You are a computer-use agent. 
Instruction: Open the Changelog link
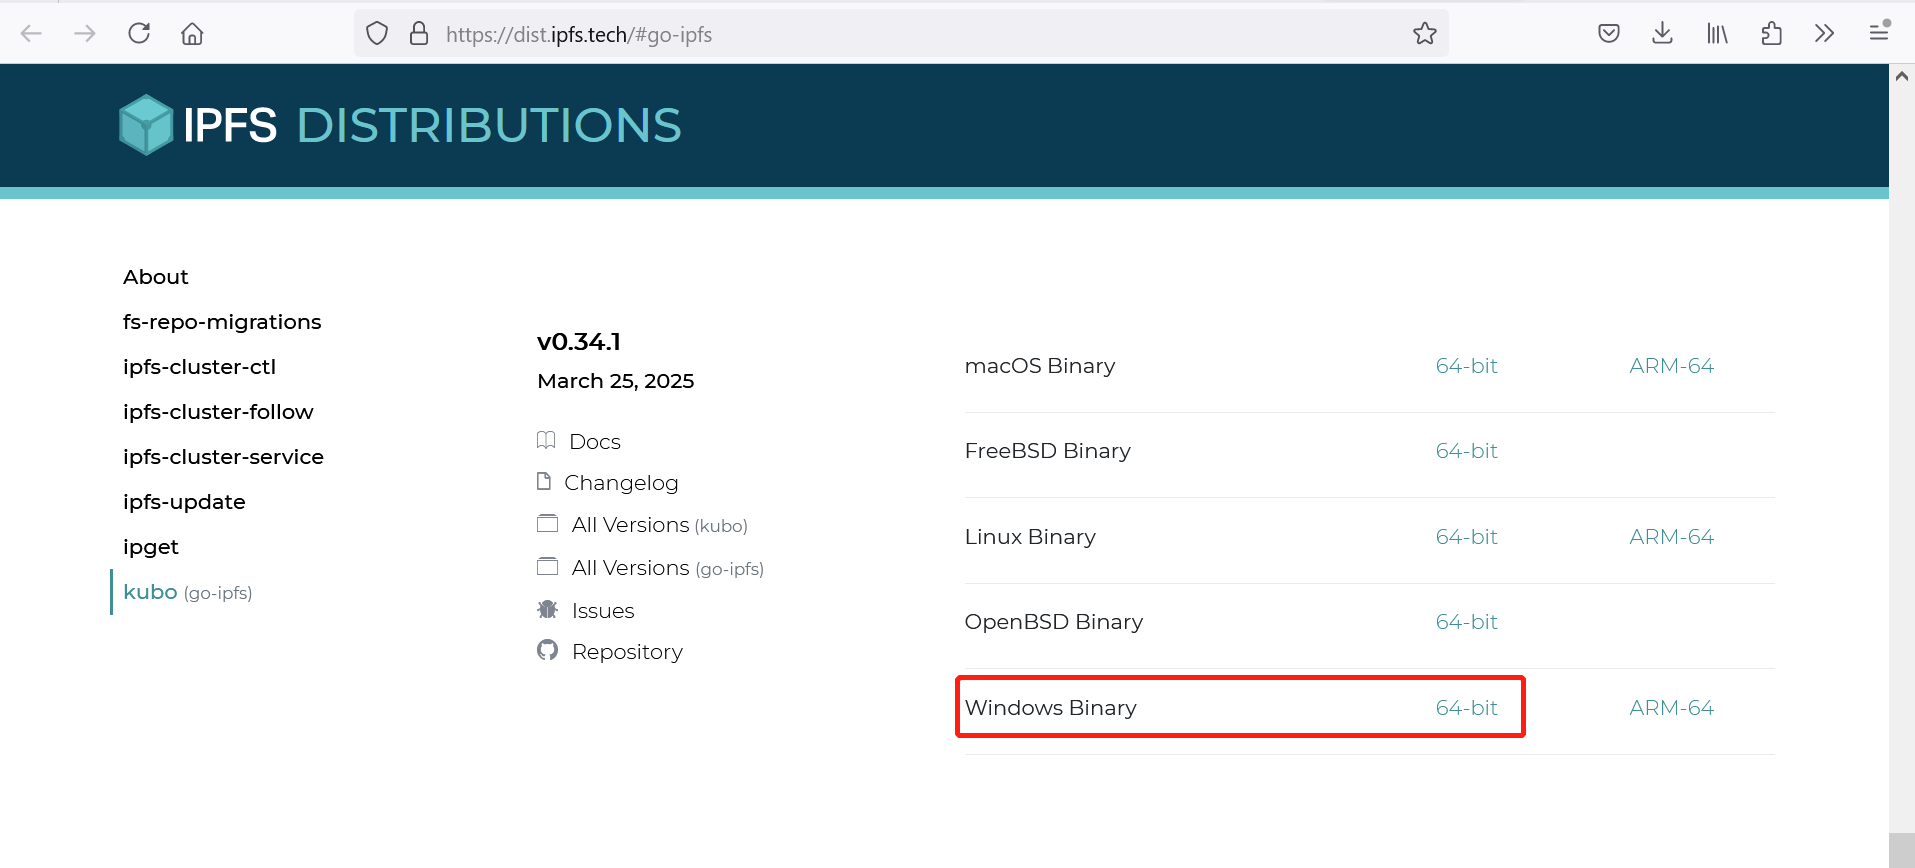tap(621, 483)
